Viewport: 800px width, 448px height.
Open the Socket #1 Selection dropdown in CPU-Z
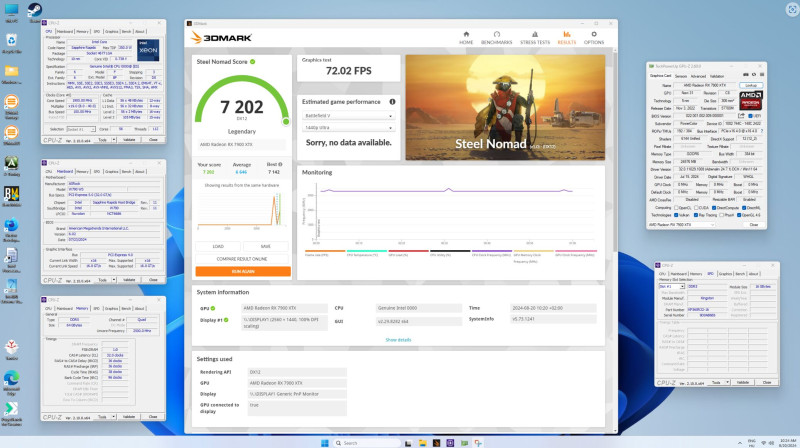tap(81, 129)
